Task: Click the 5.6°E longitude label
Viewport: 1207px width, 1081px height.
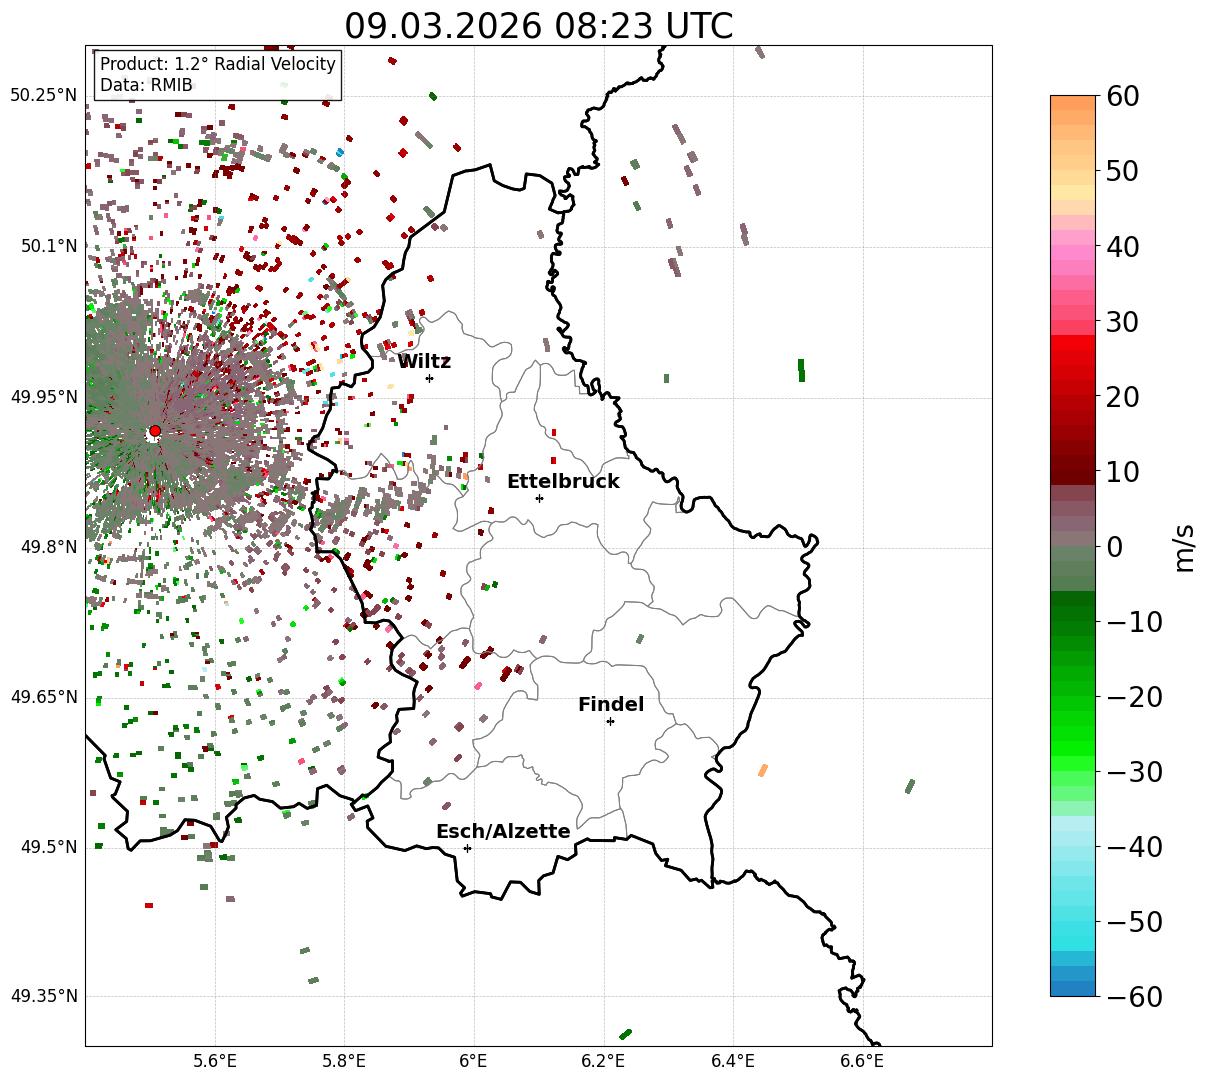Action: pyautogui.click(x=215, y=1060)
